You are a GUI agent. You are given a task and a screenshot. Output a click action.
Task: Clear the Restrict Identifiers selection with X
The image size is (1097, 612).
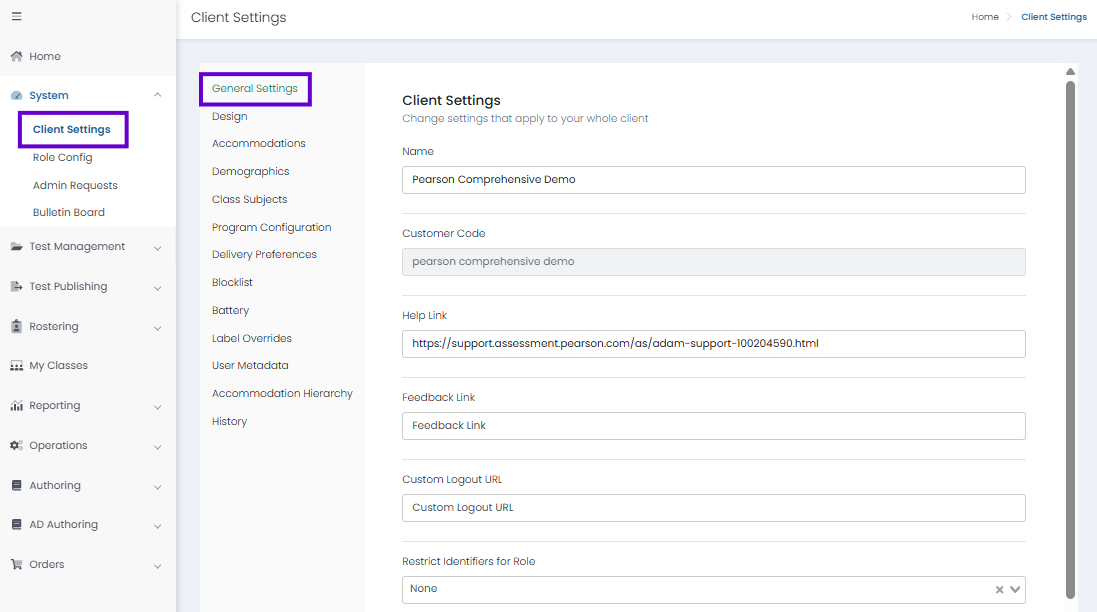(x=999, y=590)
